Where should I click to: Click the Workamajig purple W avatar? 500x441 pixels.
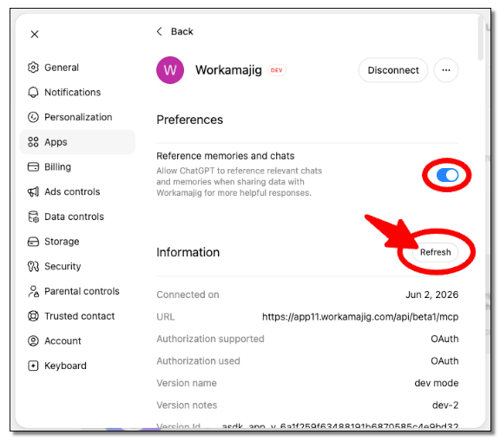click(x=170, y=70)
